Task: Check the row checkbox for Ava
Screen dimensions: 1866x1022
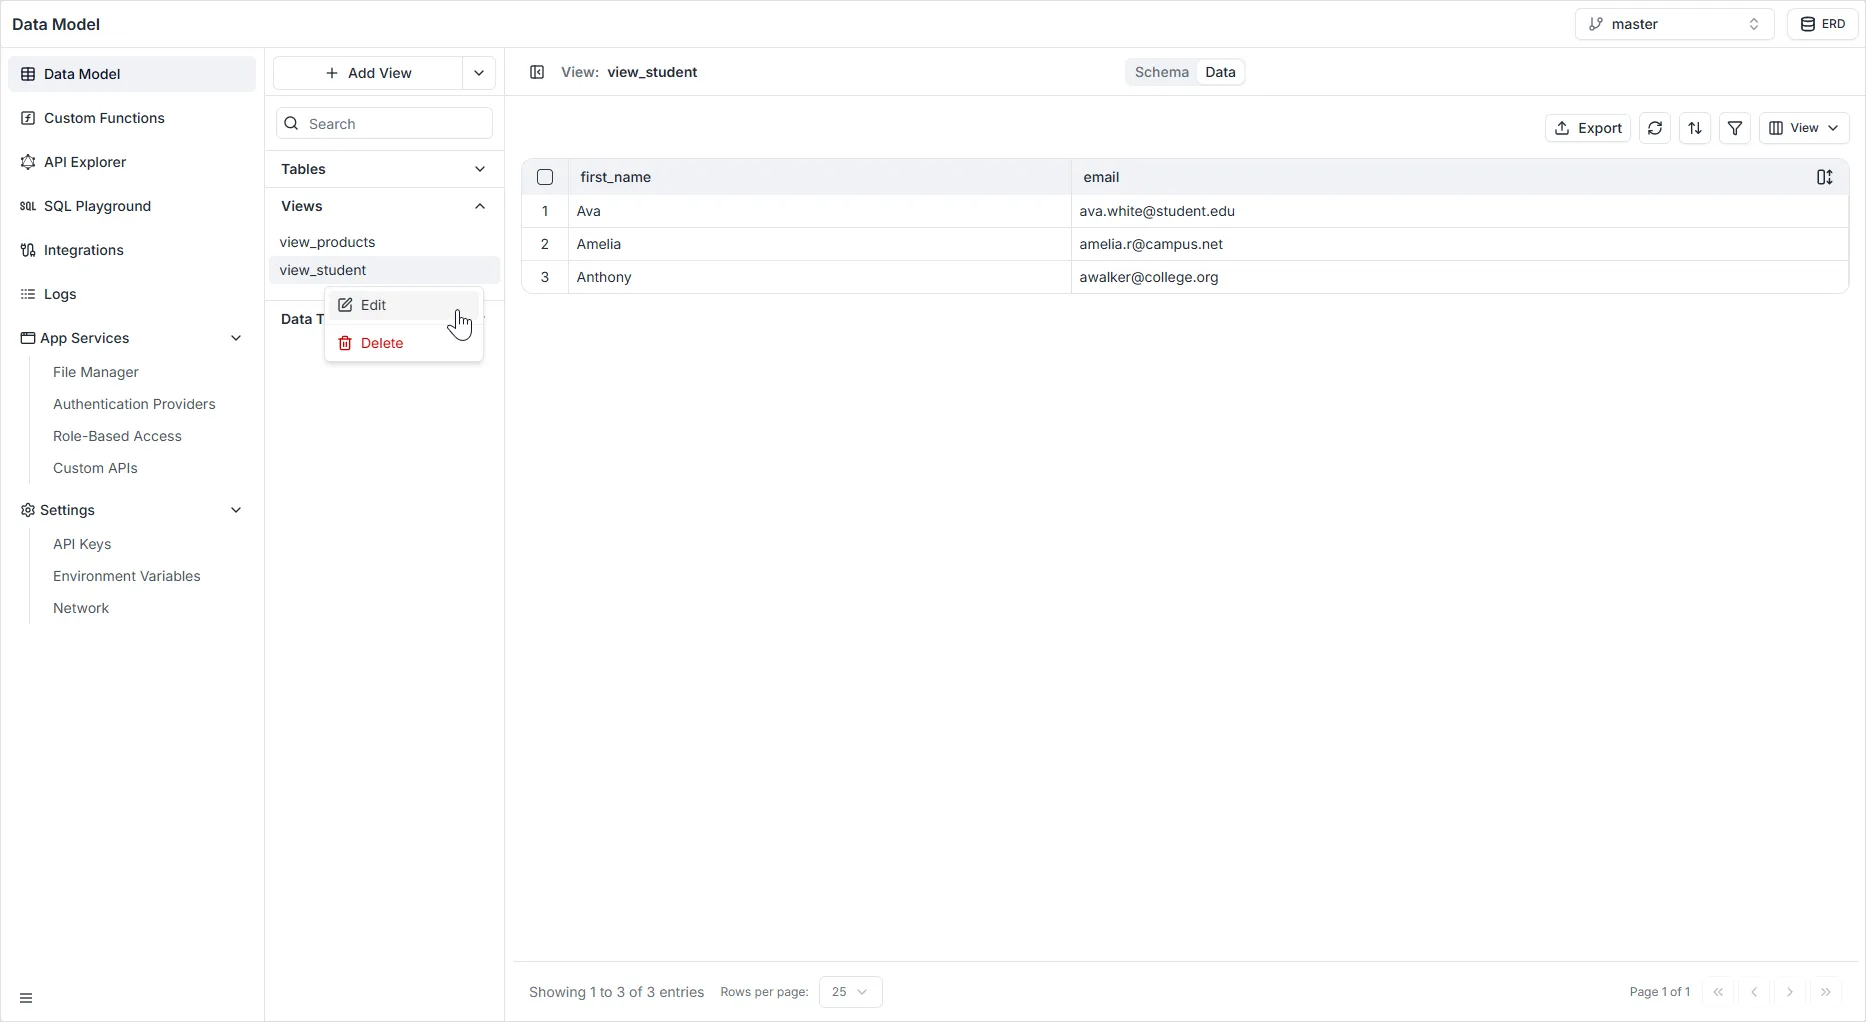Action: click(545, 211)
